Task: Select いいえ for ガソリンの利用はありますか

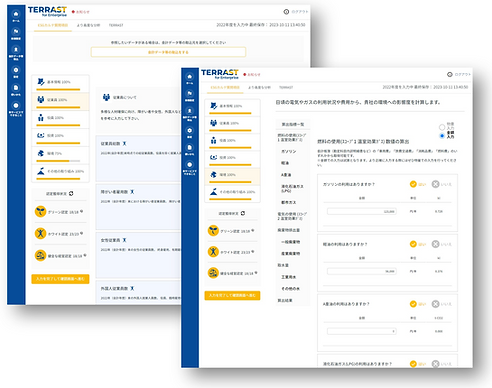Action: click(x=442, y=184)
